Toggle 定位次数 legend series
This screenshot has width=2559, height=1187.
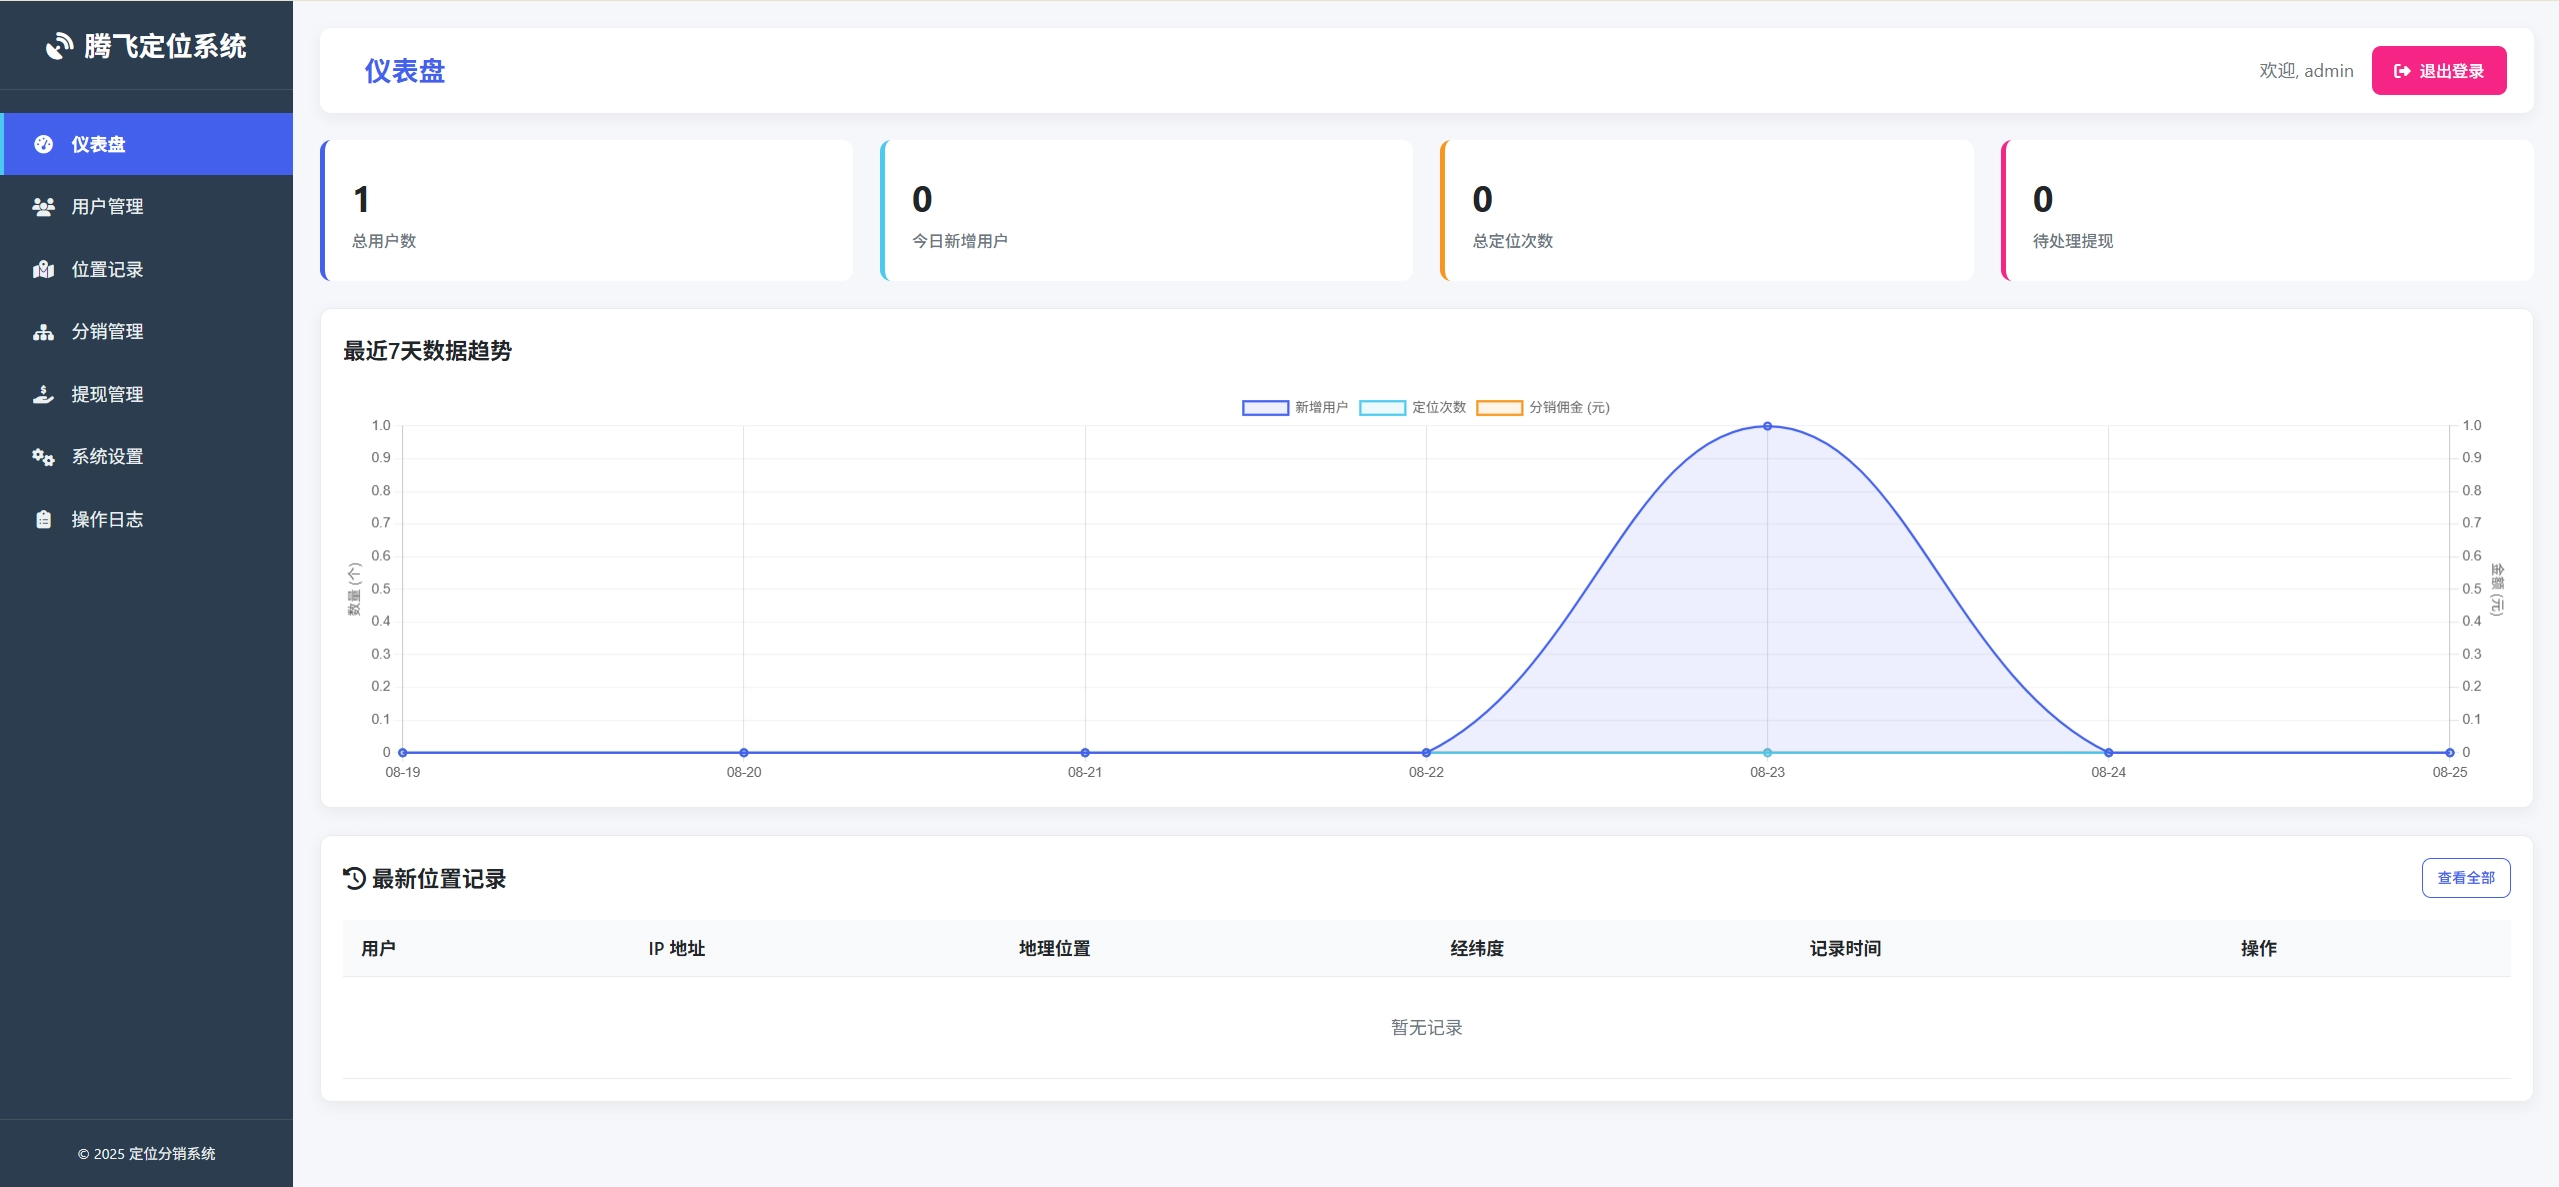pyautogui.click(x=1411, y=407)
